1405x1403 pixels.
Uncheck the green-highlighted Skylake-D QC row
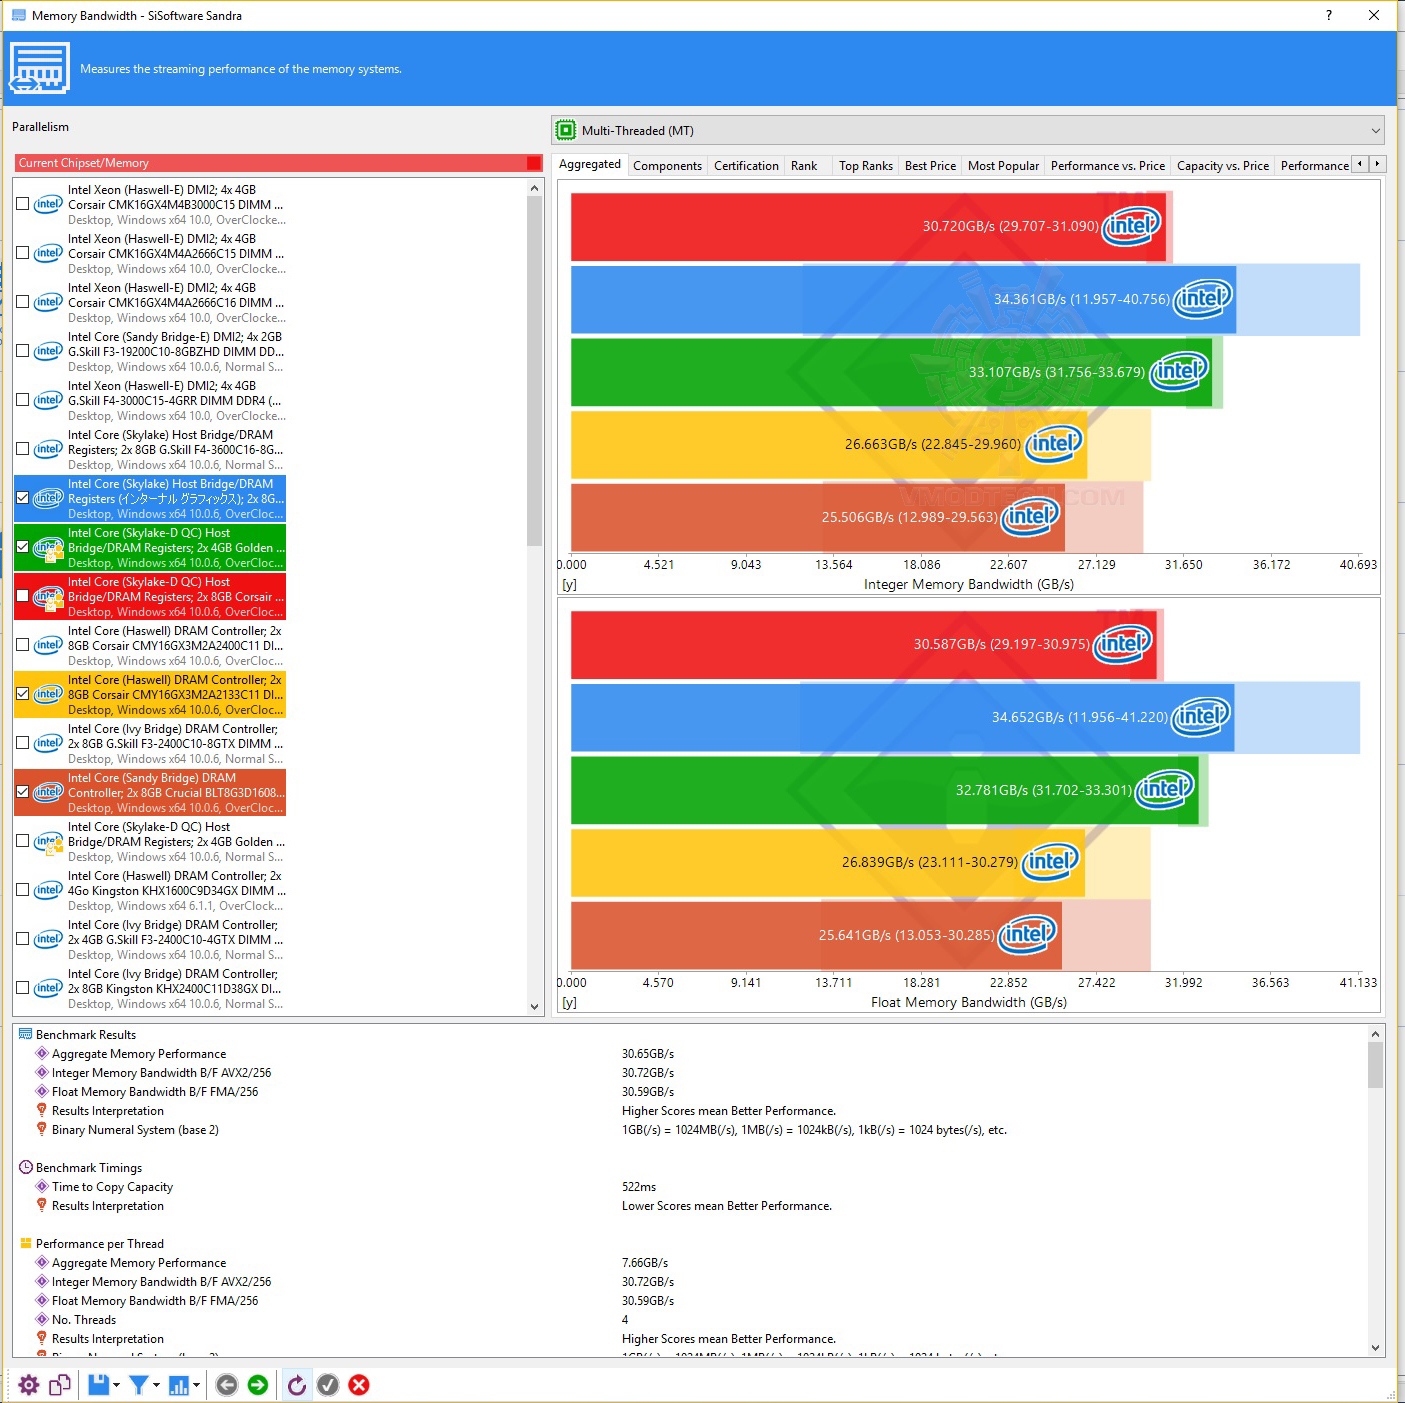point(23,547)
